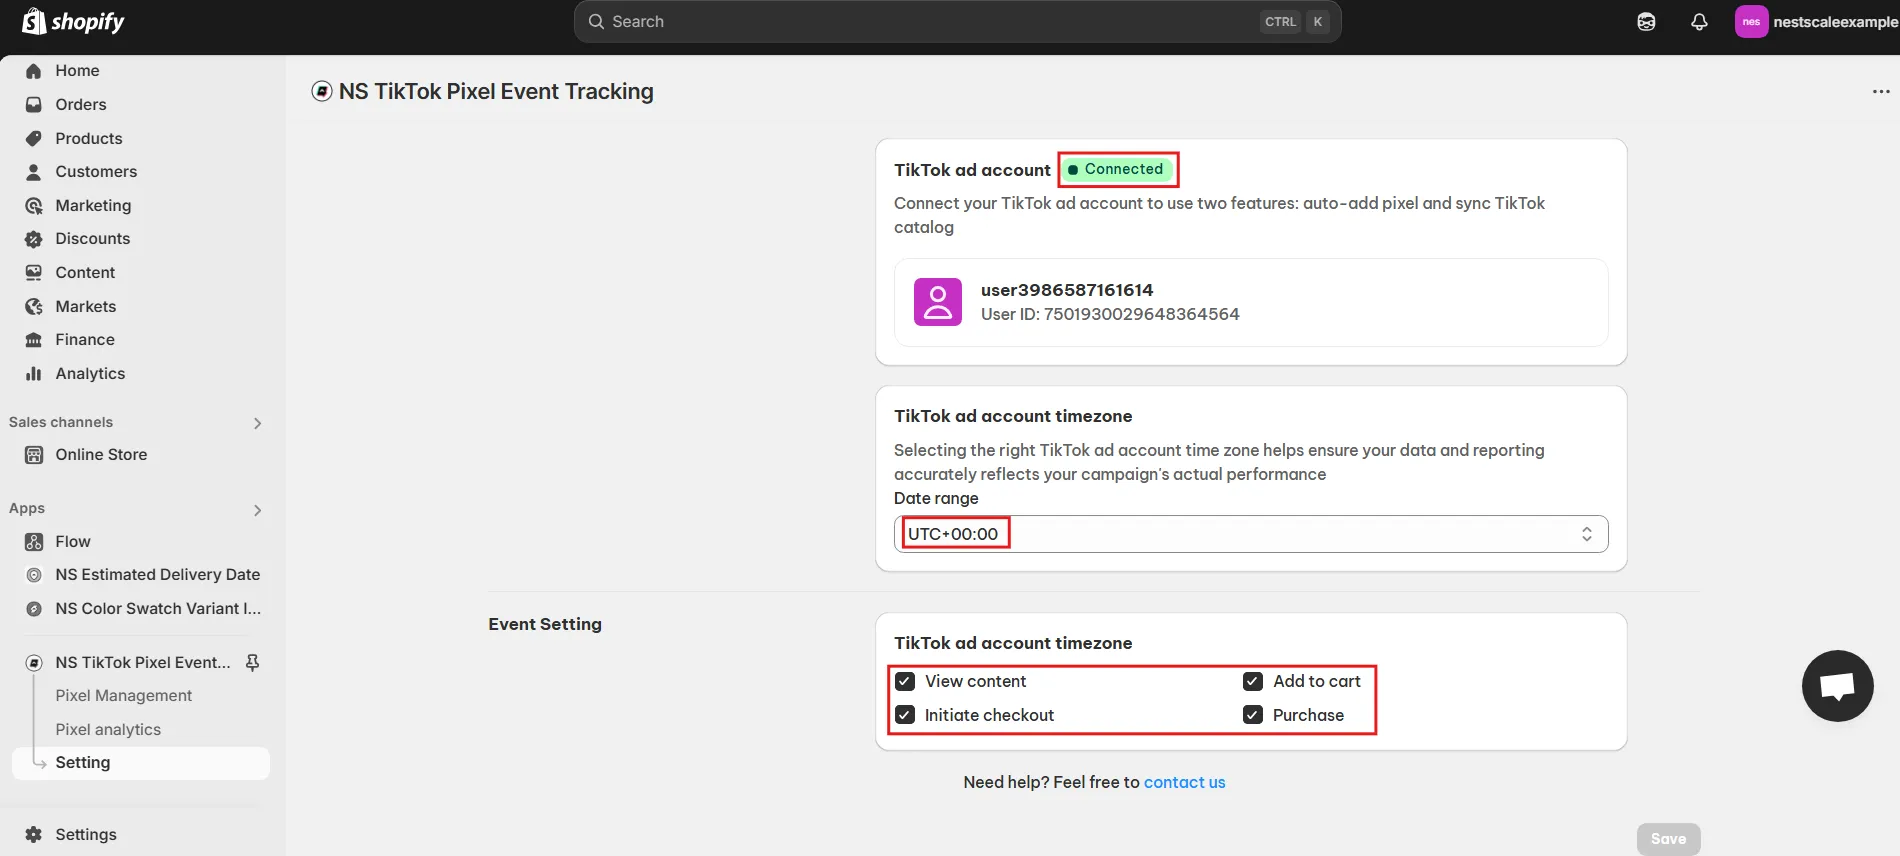This screenshot has width=1900, height=856.
Task: Click the Analytics bar chart icon
Action: pyautogui.click(x=34, y=374)
